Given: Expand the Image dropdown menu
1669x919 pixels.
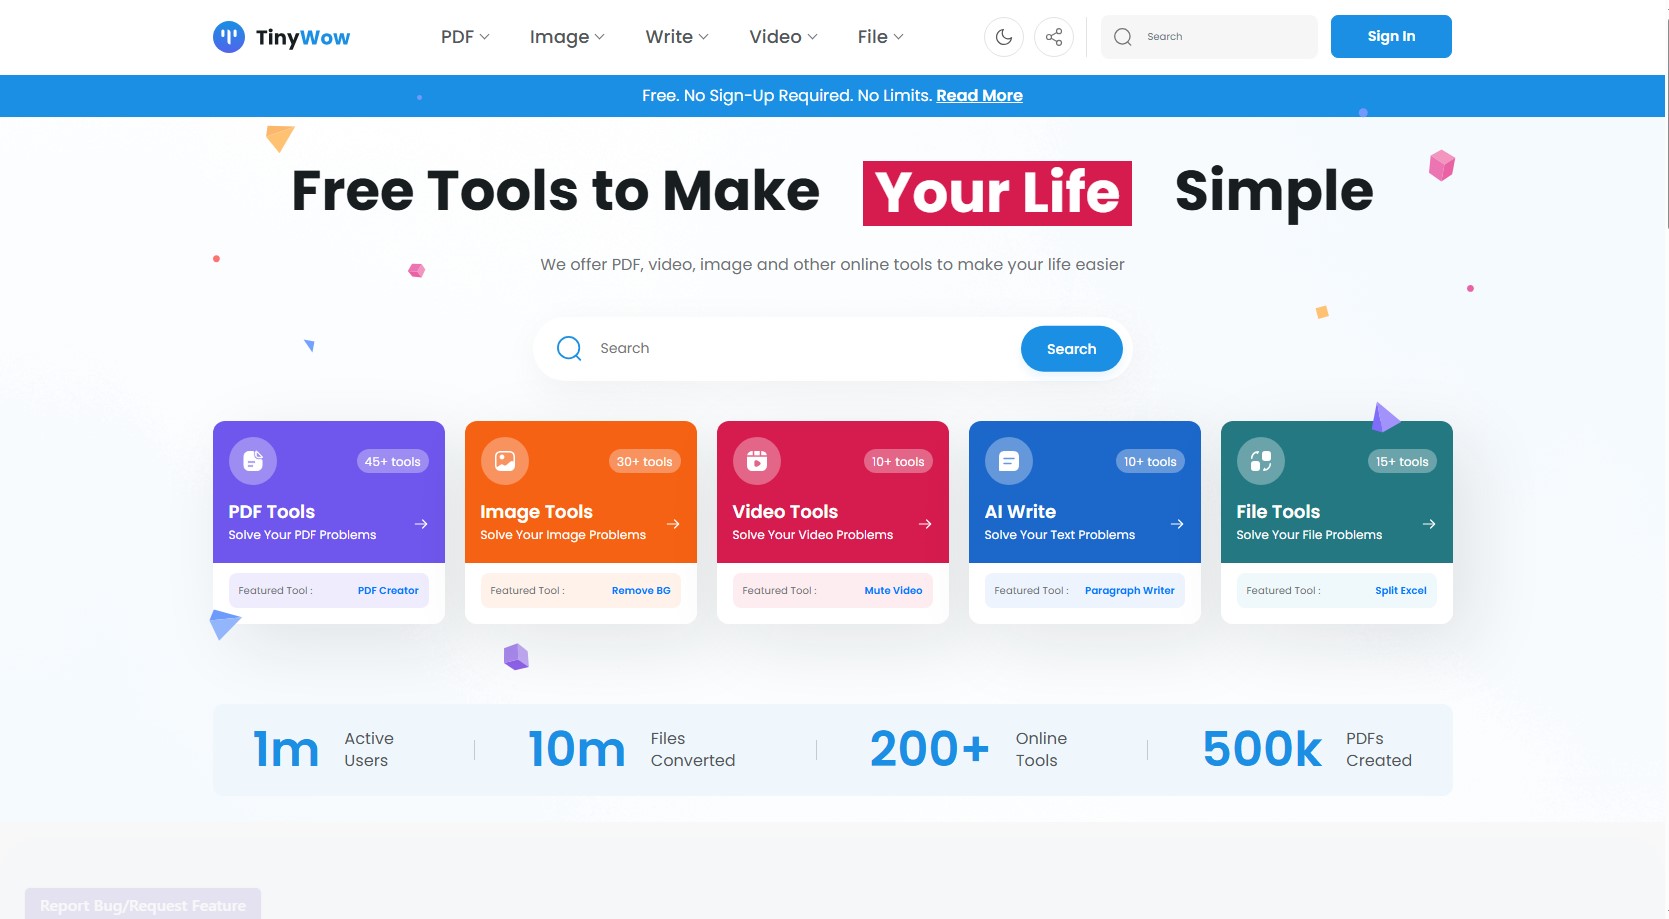Looking at the screenshot, I should [567, 37].
